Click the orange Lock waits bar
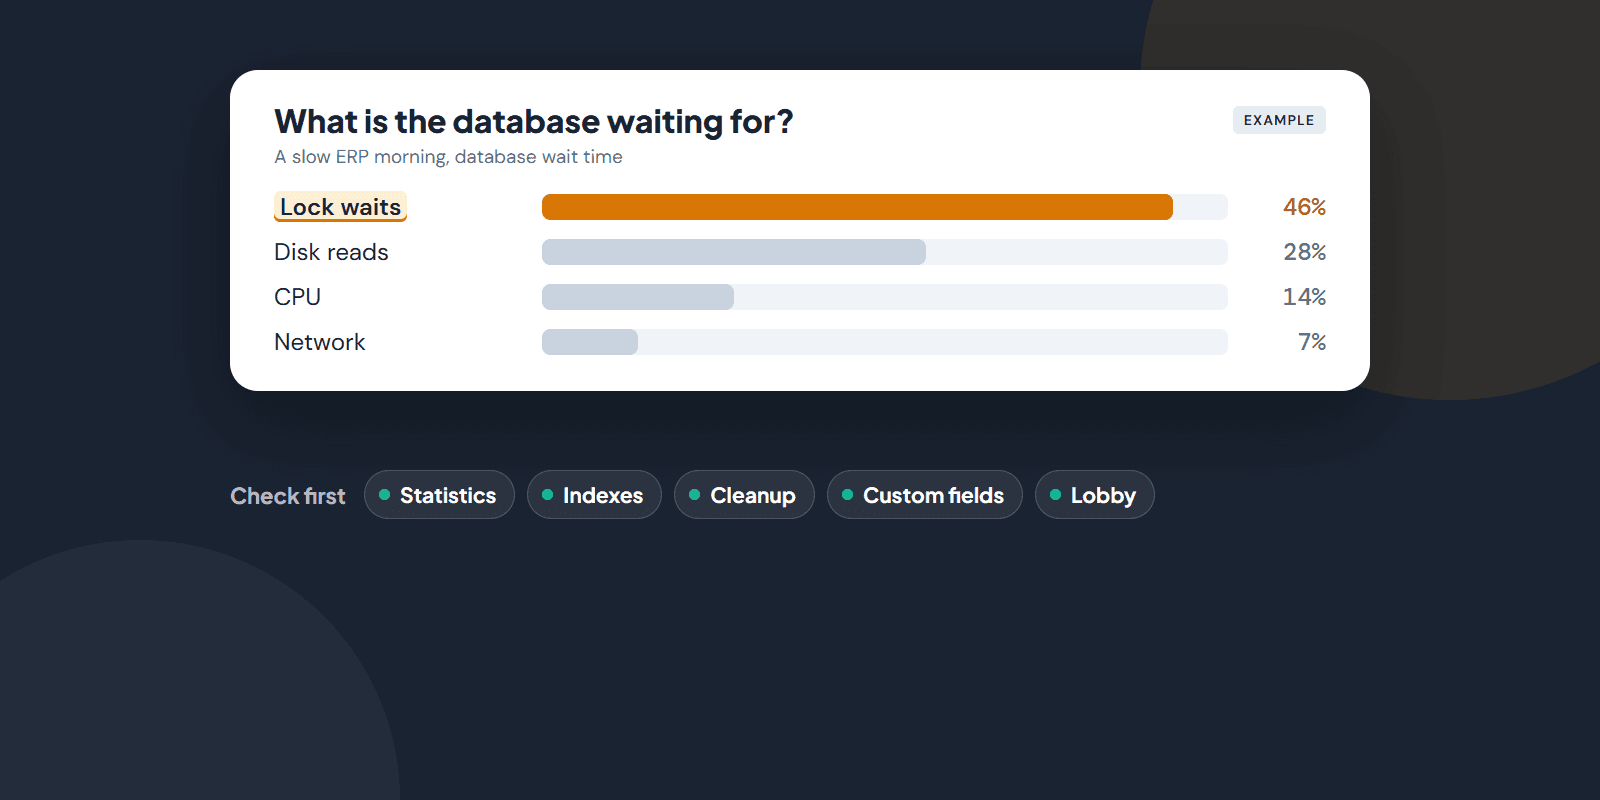The height and width of the screenshot is (800, 1600). [x=857, y=207]
